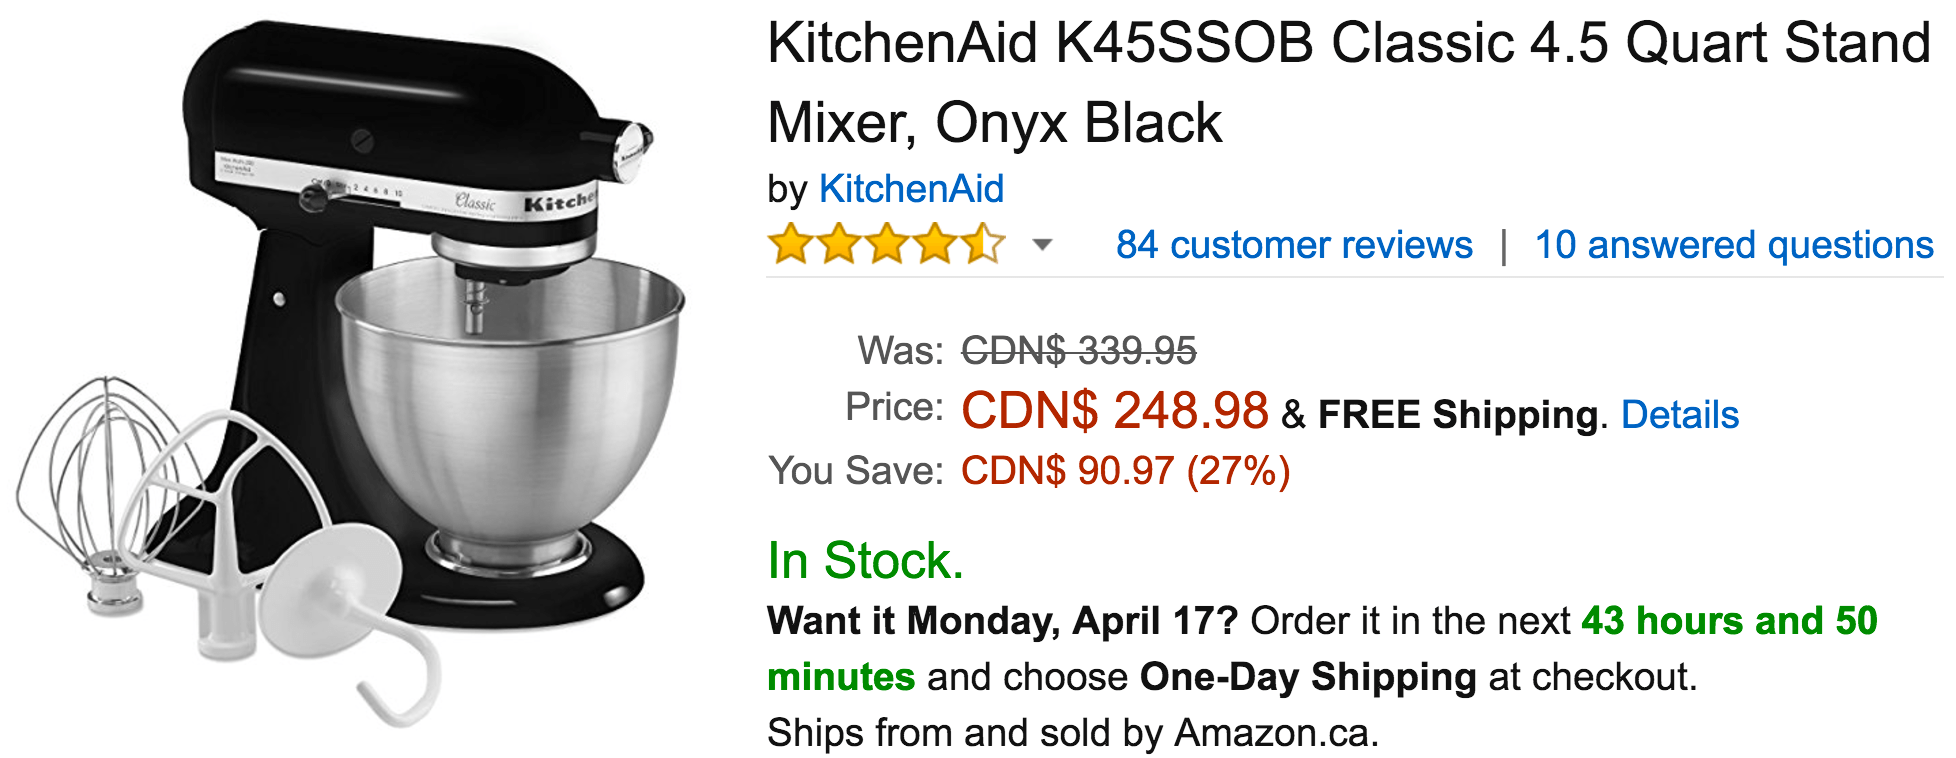Click the half-filled fifth rating star

[x=982, y=244]
